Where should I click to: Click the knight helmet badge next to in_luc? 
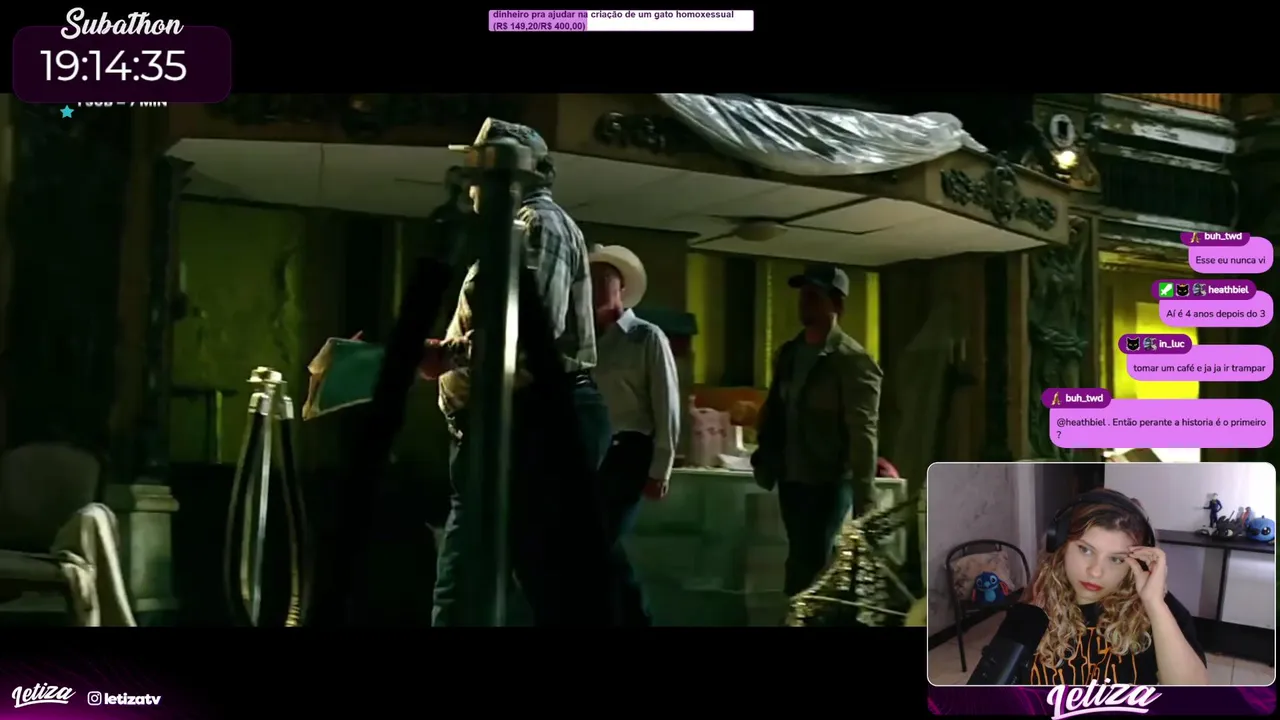[1149, 344]
